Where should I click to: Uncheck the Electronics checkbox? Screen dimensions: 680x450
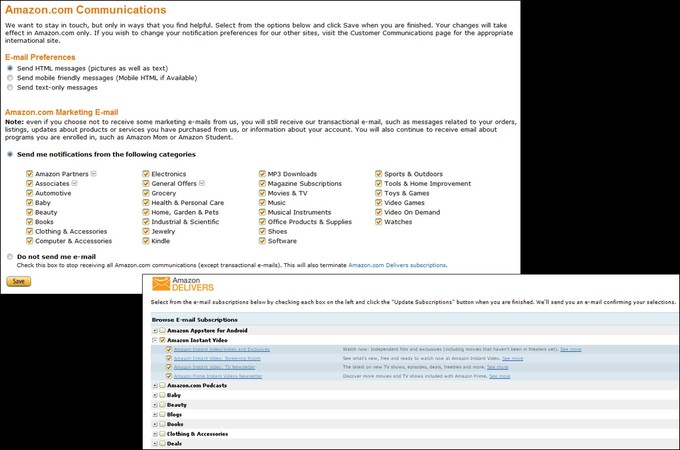[x=146, y=174]
